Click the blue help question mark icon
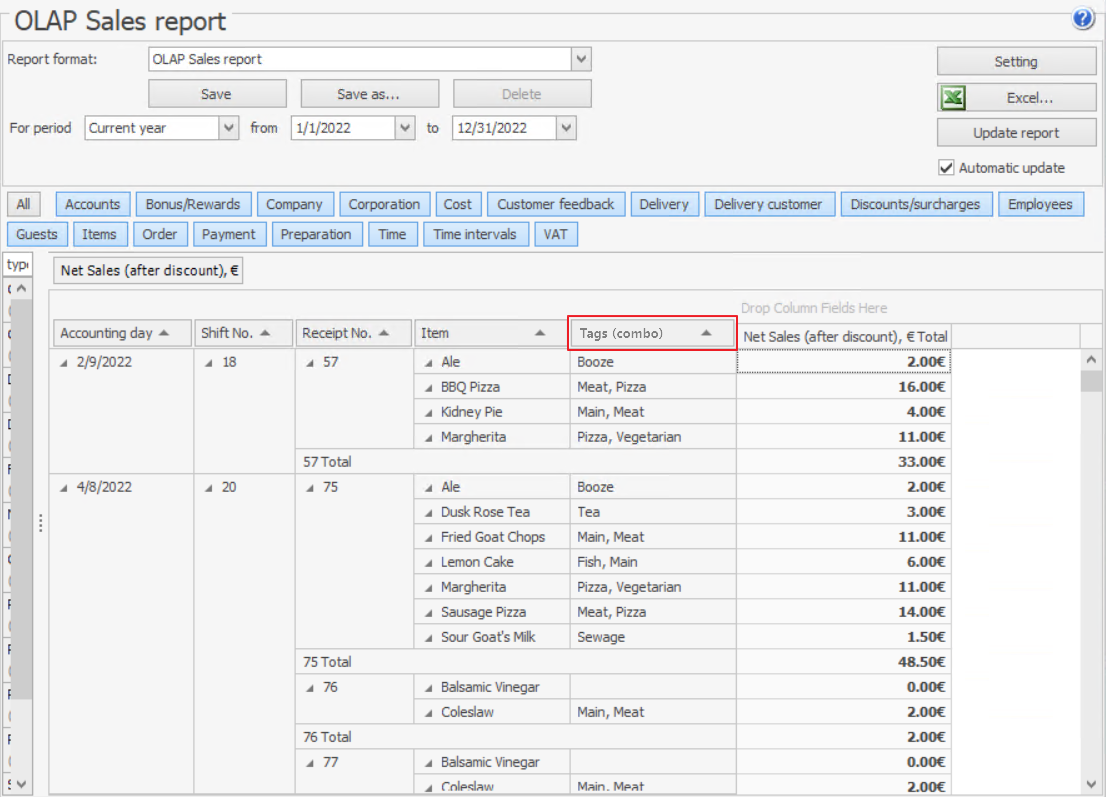 1083,19
